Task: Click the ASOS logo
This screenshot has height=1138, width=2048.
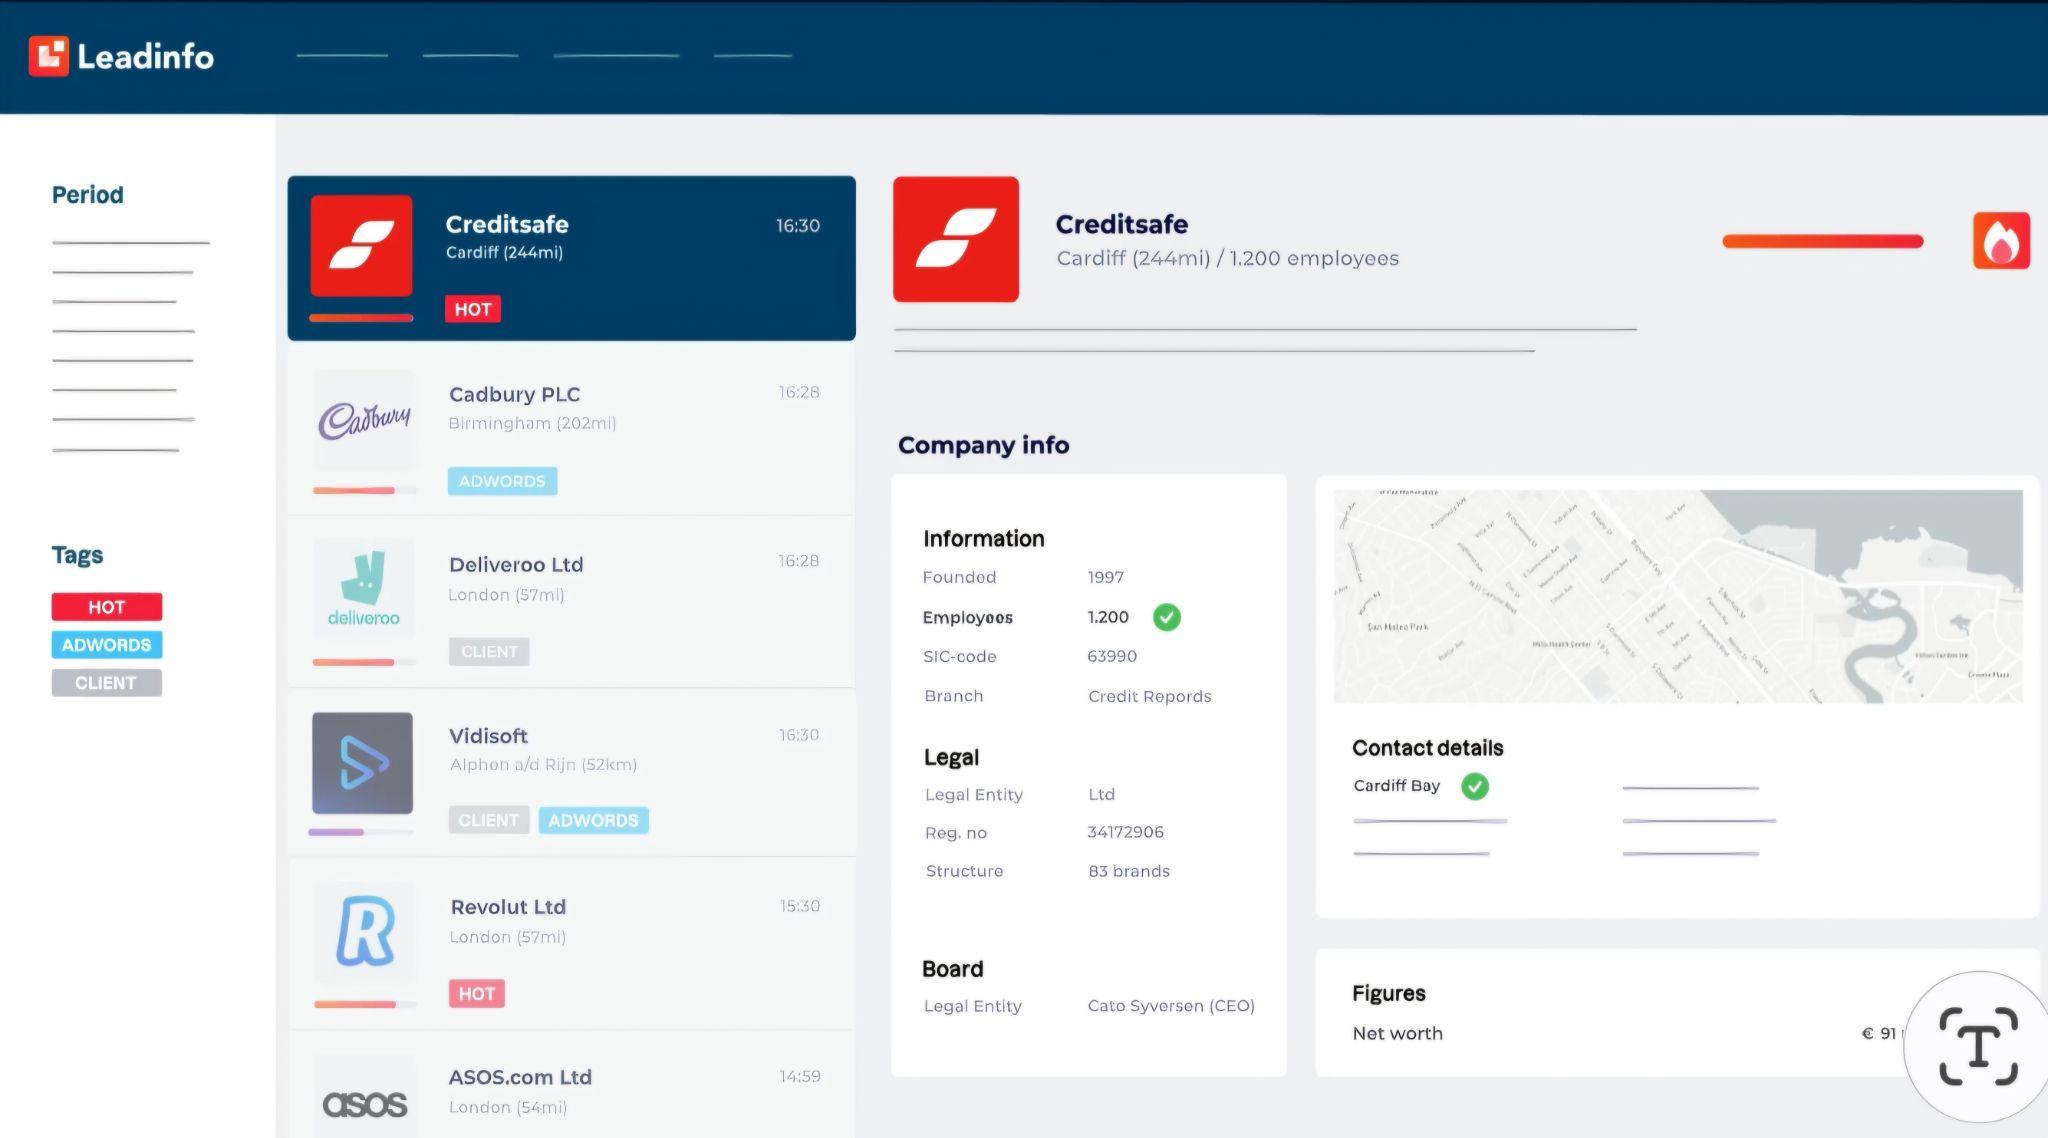Action: [x=365, y=1102]
